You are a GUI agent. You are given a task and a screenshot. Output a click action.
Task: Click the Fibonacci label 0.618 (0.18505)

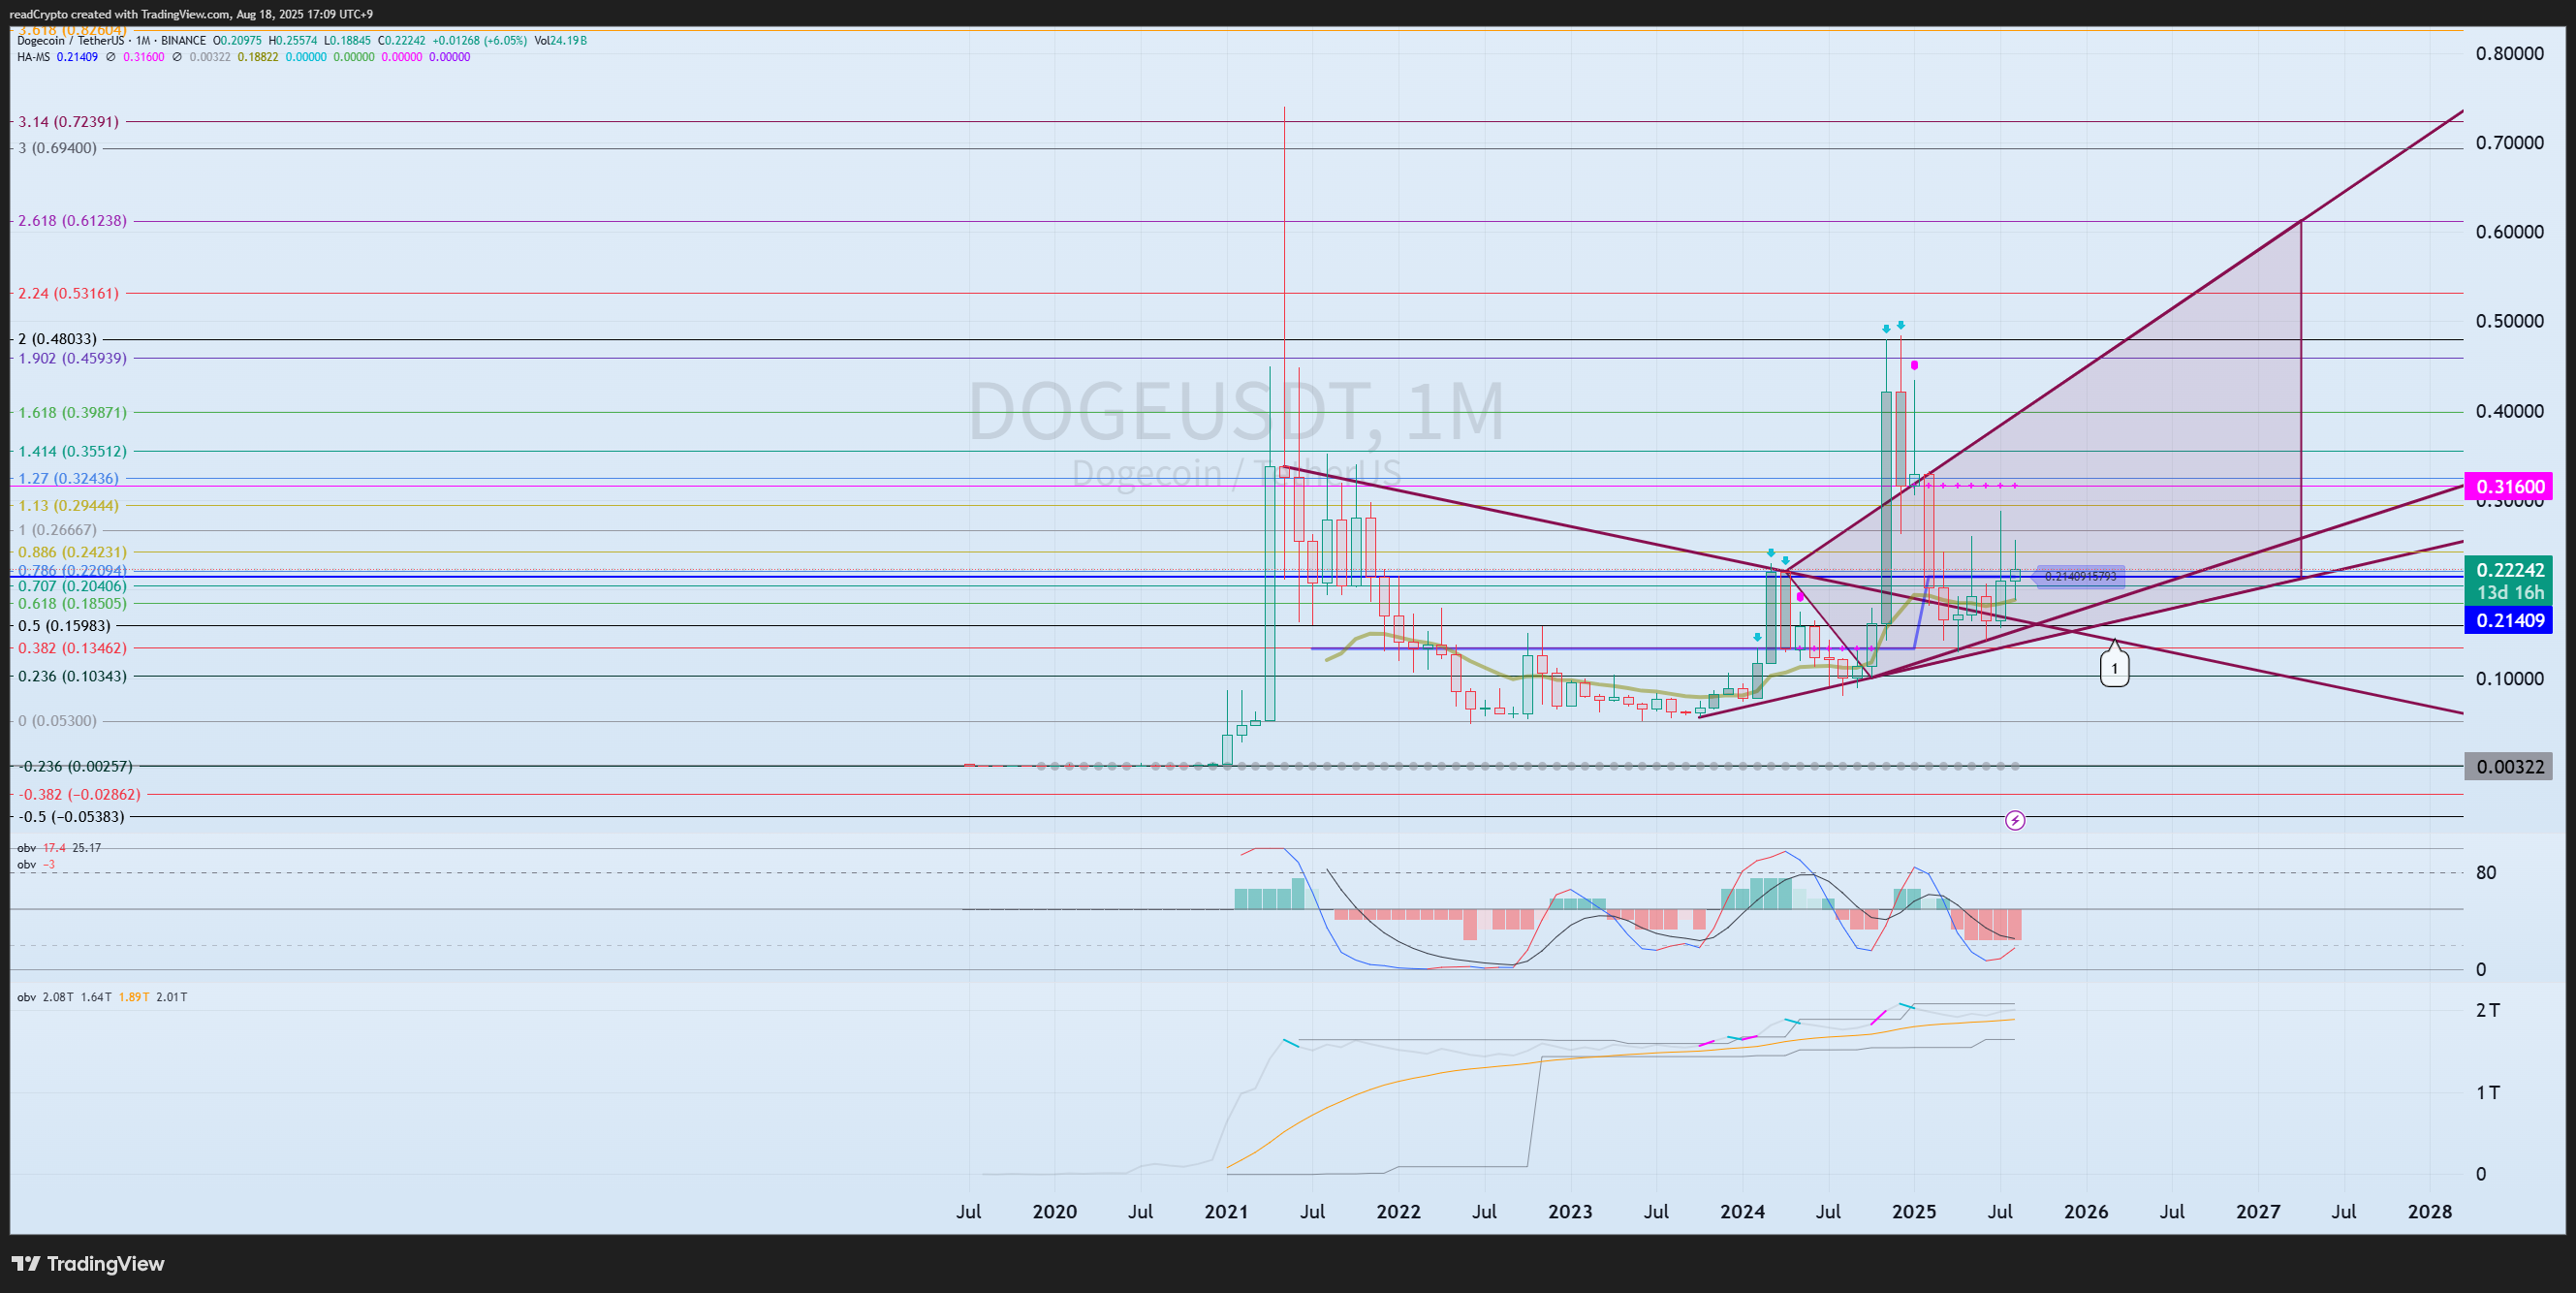pos(72,603)
